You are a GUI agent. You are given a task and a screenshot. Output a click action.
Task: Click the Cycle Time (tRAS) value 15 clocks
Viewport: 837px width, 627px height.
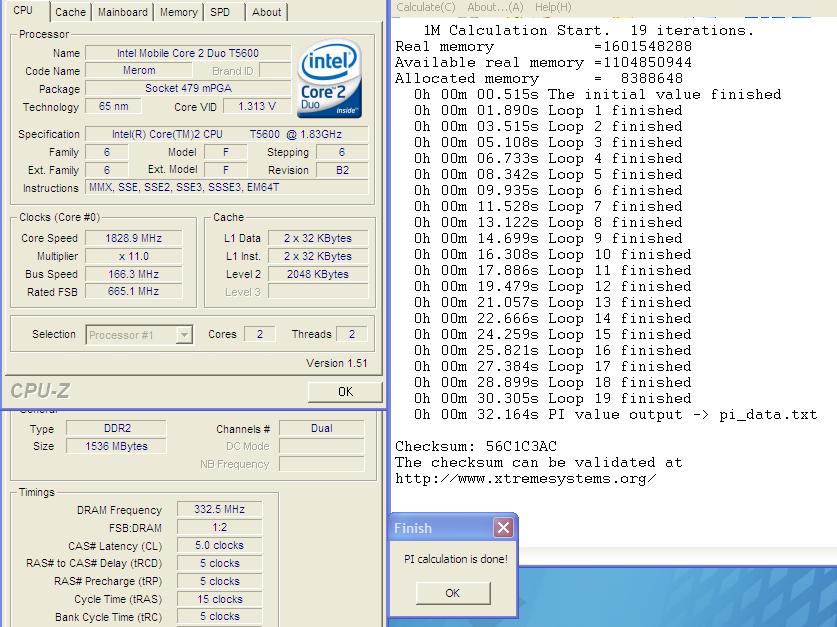pyautogui.click(x=219, y=599)
